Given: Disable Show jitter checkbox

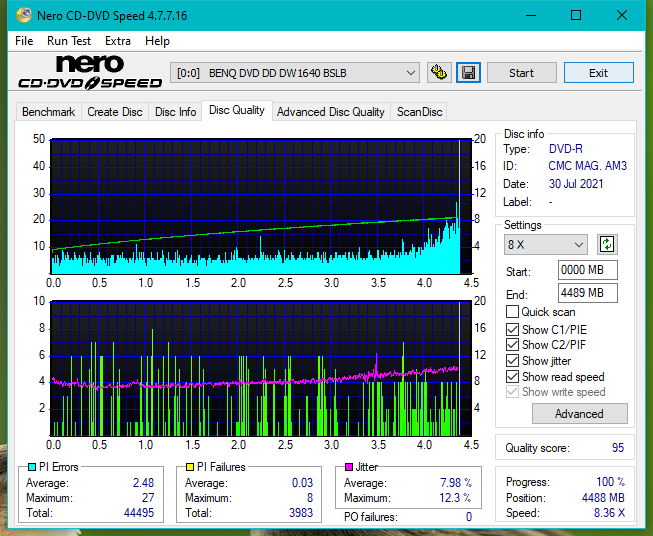Looking at the screenshot, I should tap(512, 361).
